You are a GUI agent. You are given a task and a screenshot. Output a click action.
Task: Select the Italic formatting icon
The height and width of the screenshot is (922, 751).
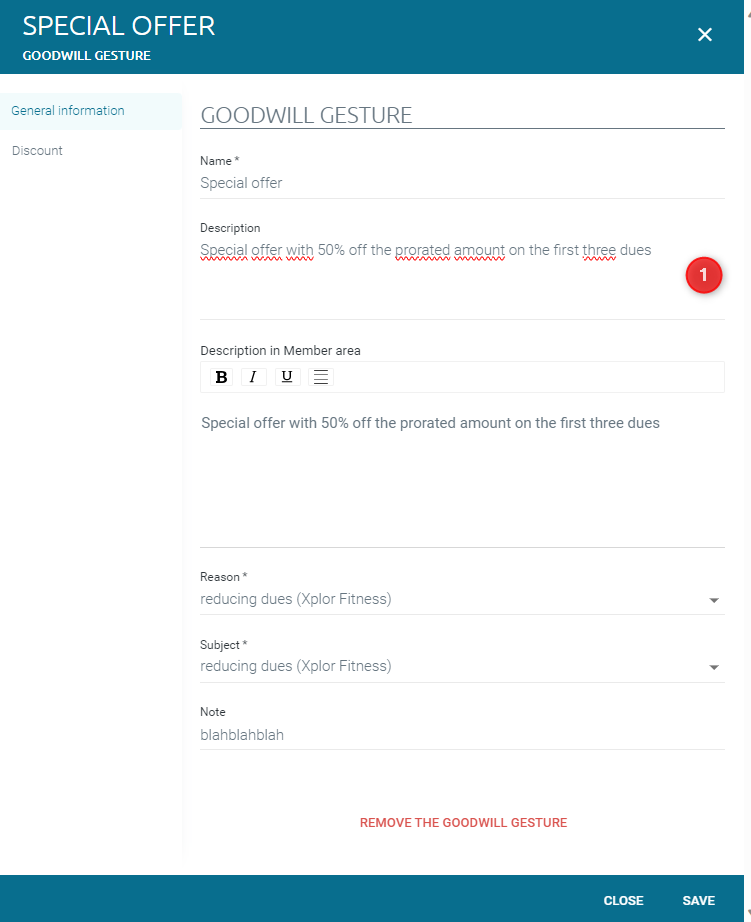tap(254, 377)
